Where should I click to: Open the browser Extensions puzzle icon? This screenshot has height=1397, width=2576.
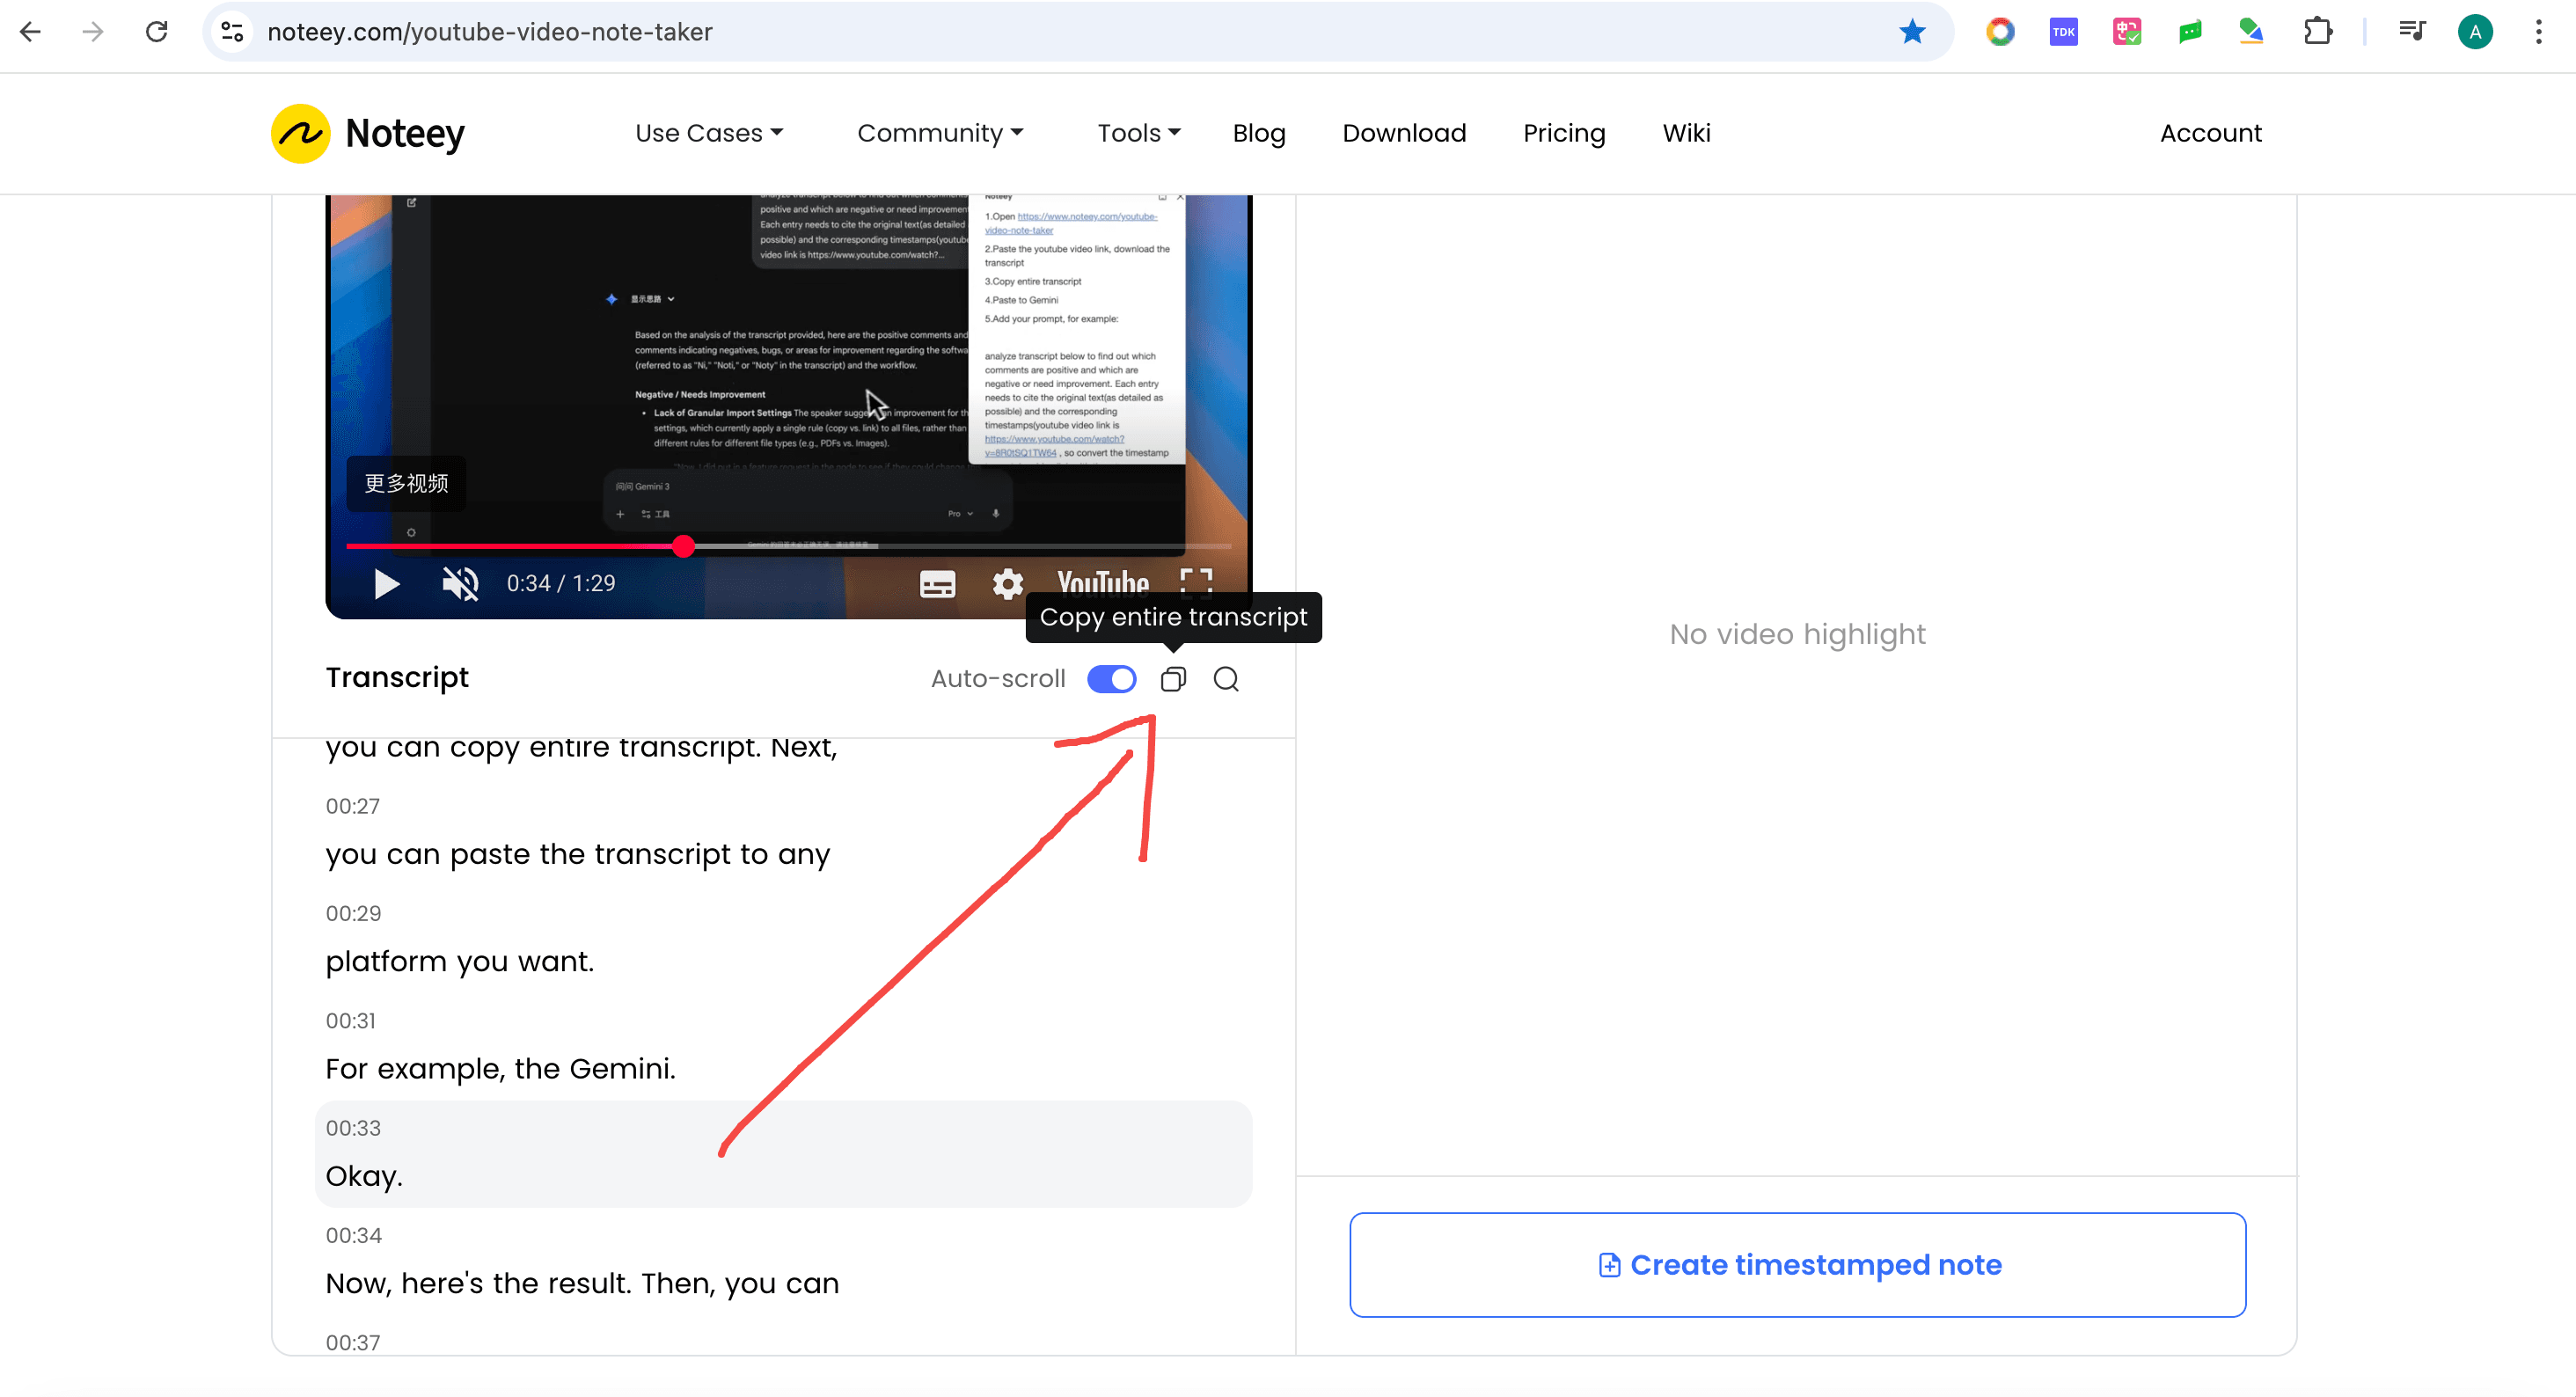click(x=2318, y=31)
